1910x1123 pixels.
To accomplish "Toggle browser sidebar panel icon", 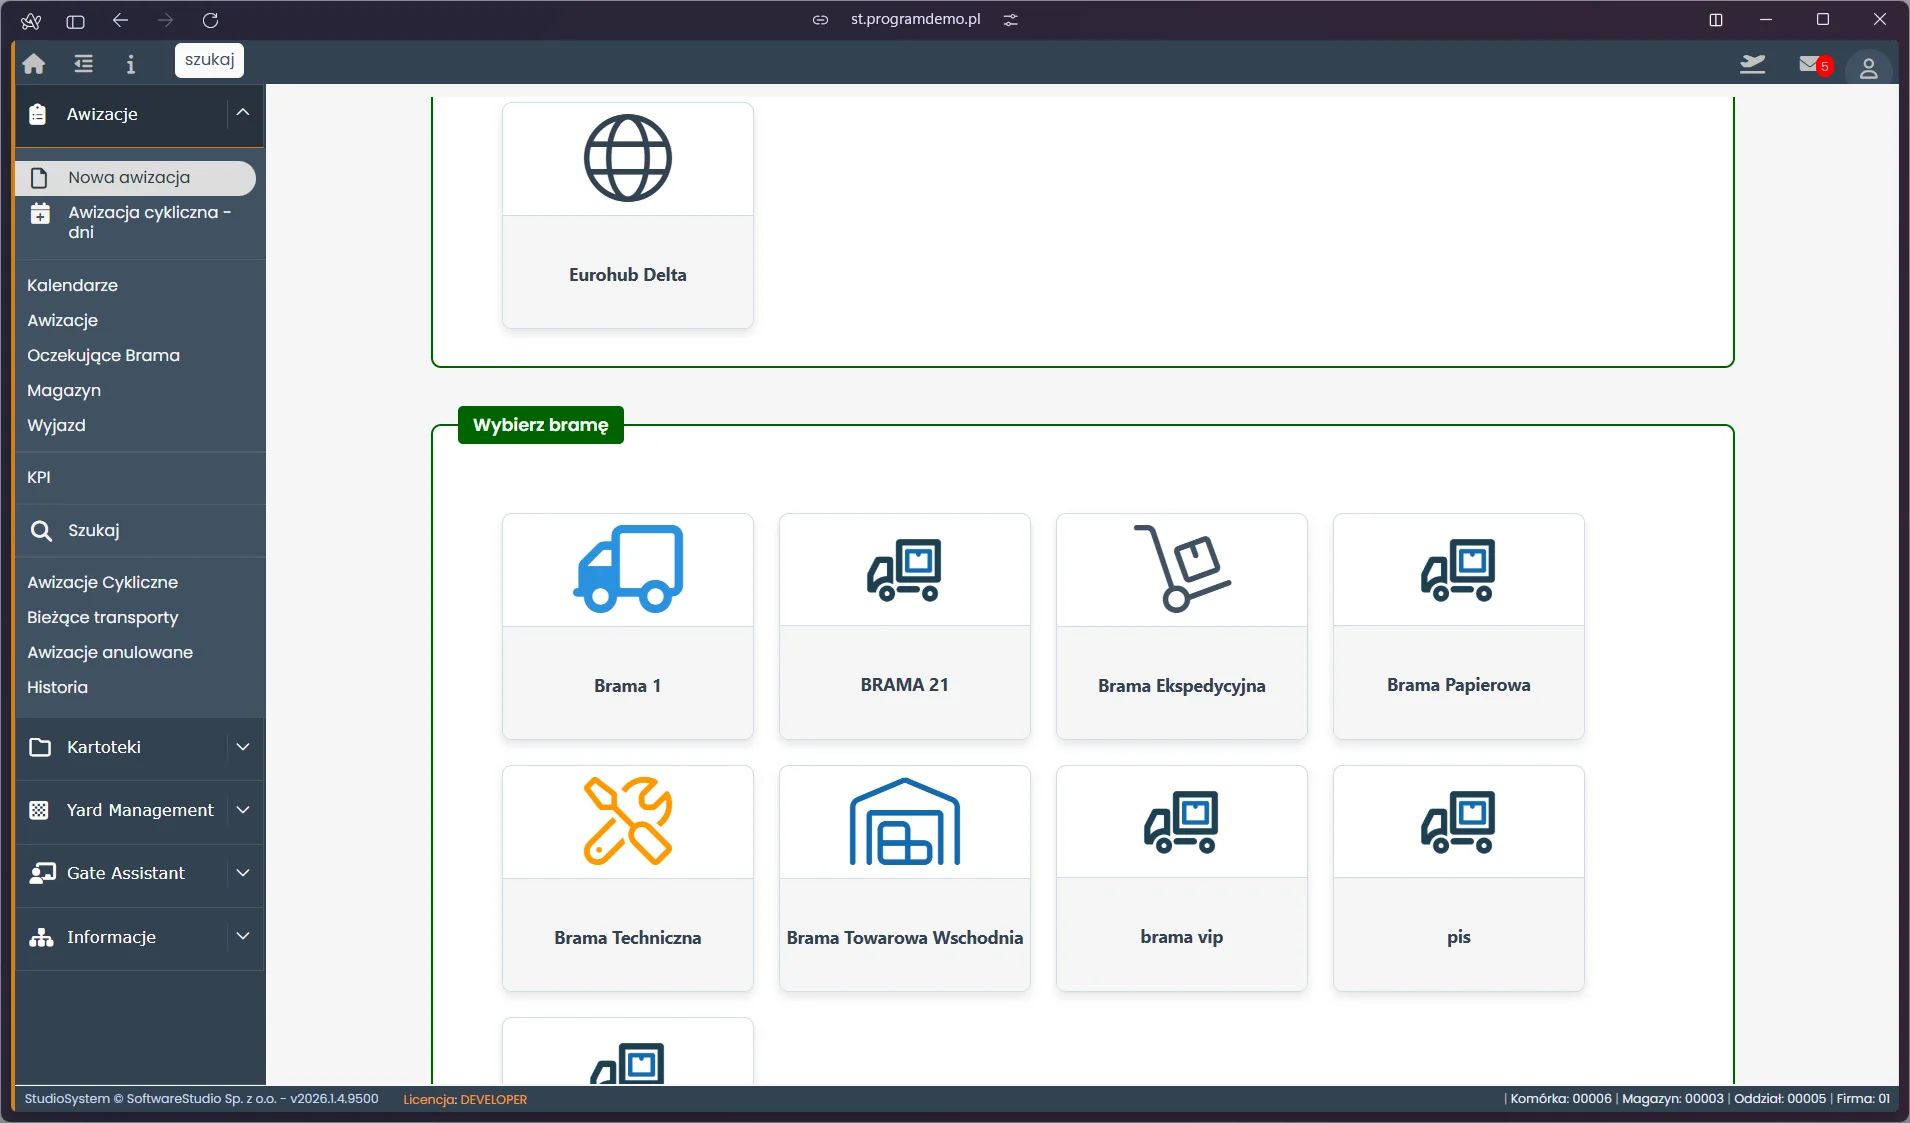I will (75, 20).
